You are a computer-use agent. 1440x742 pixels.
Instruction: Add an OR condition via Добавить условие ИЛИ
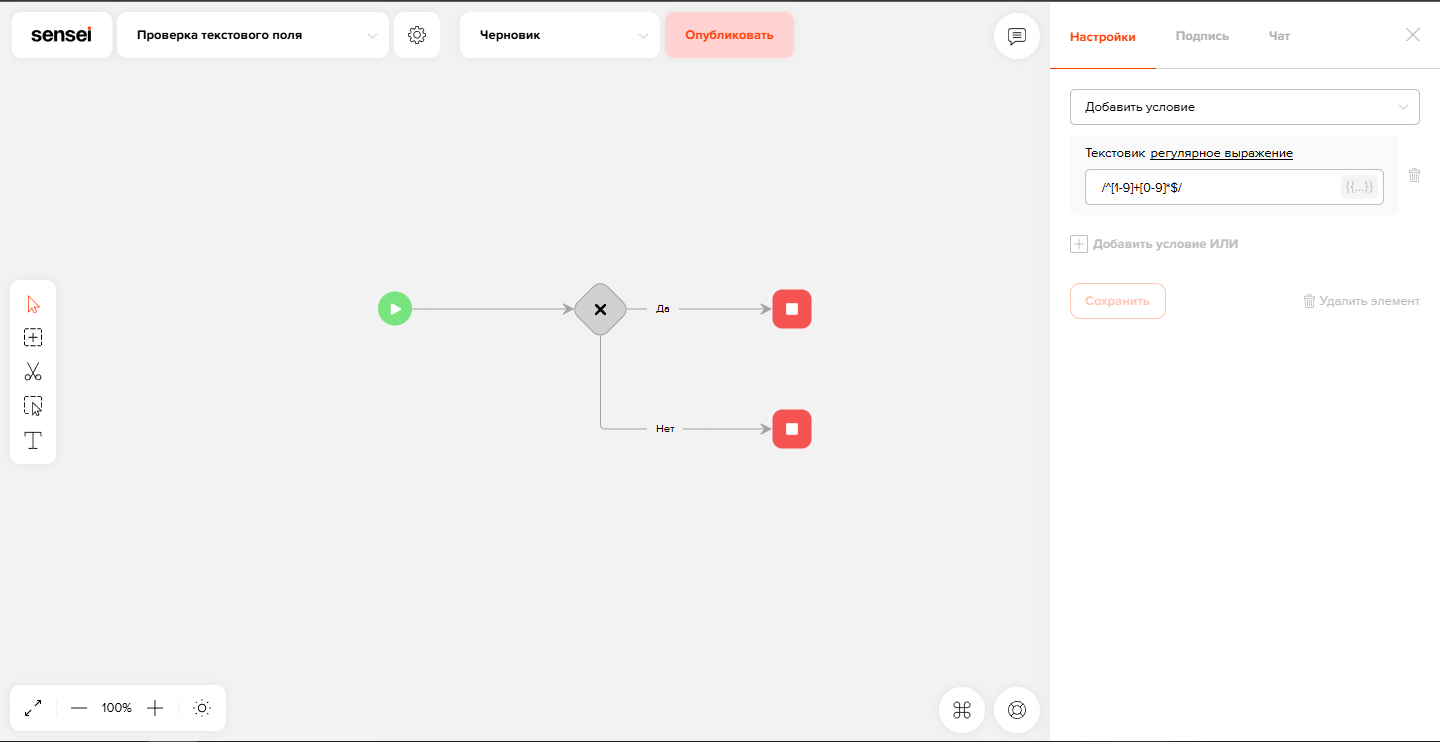coord(1154,244)
